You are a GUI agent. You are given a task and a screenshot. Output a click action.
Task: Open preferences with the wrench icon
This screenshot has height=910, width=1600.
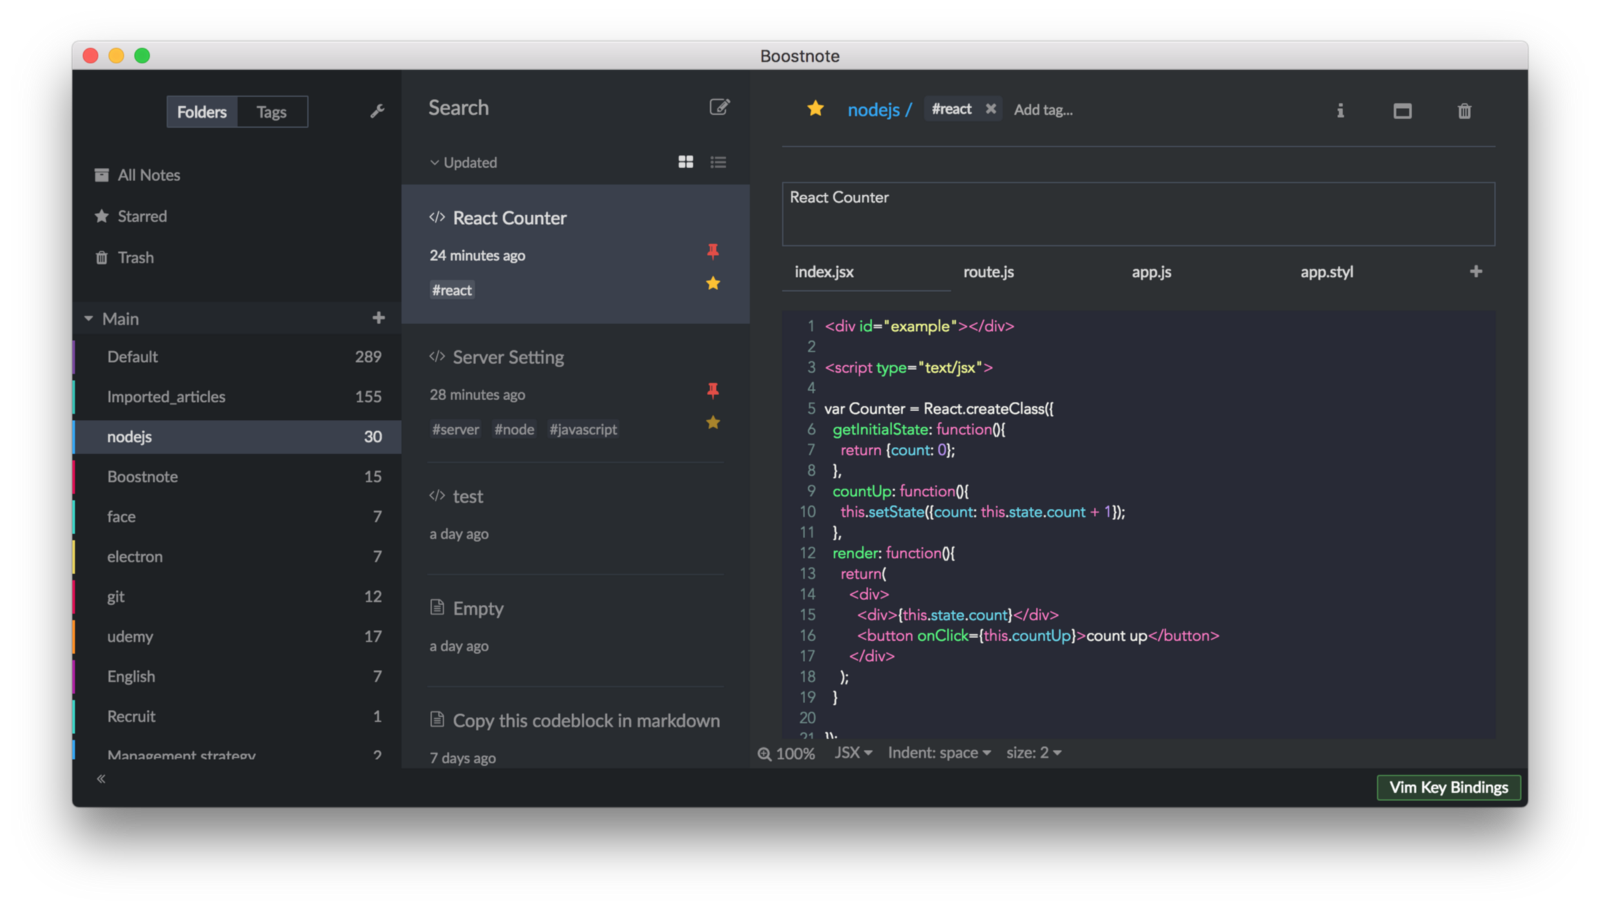[377, 111]
